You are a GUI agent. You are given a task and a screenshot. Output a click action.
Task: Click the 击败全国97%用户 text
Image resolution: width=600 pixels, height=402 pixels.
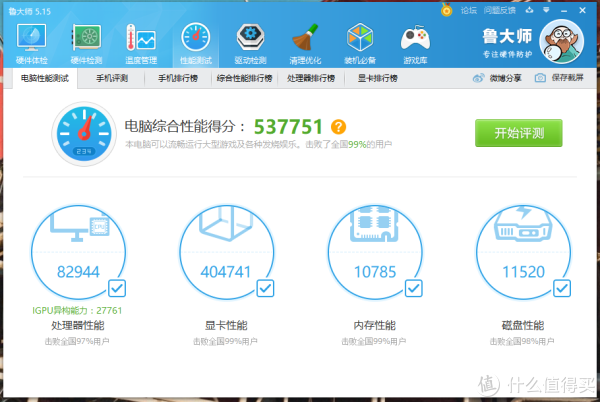77,341
